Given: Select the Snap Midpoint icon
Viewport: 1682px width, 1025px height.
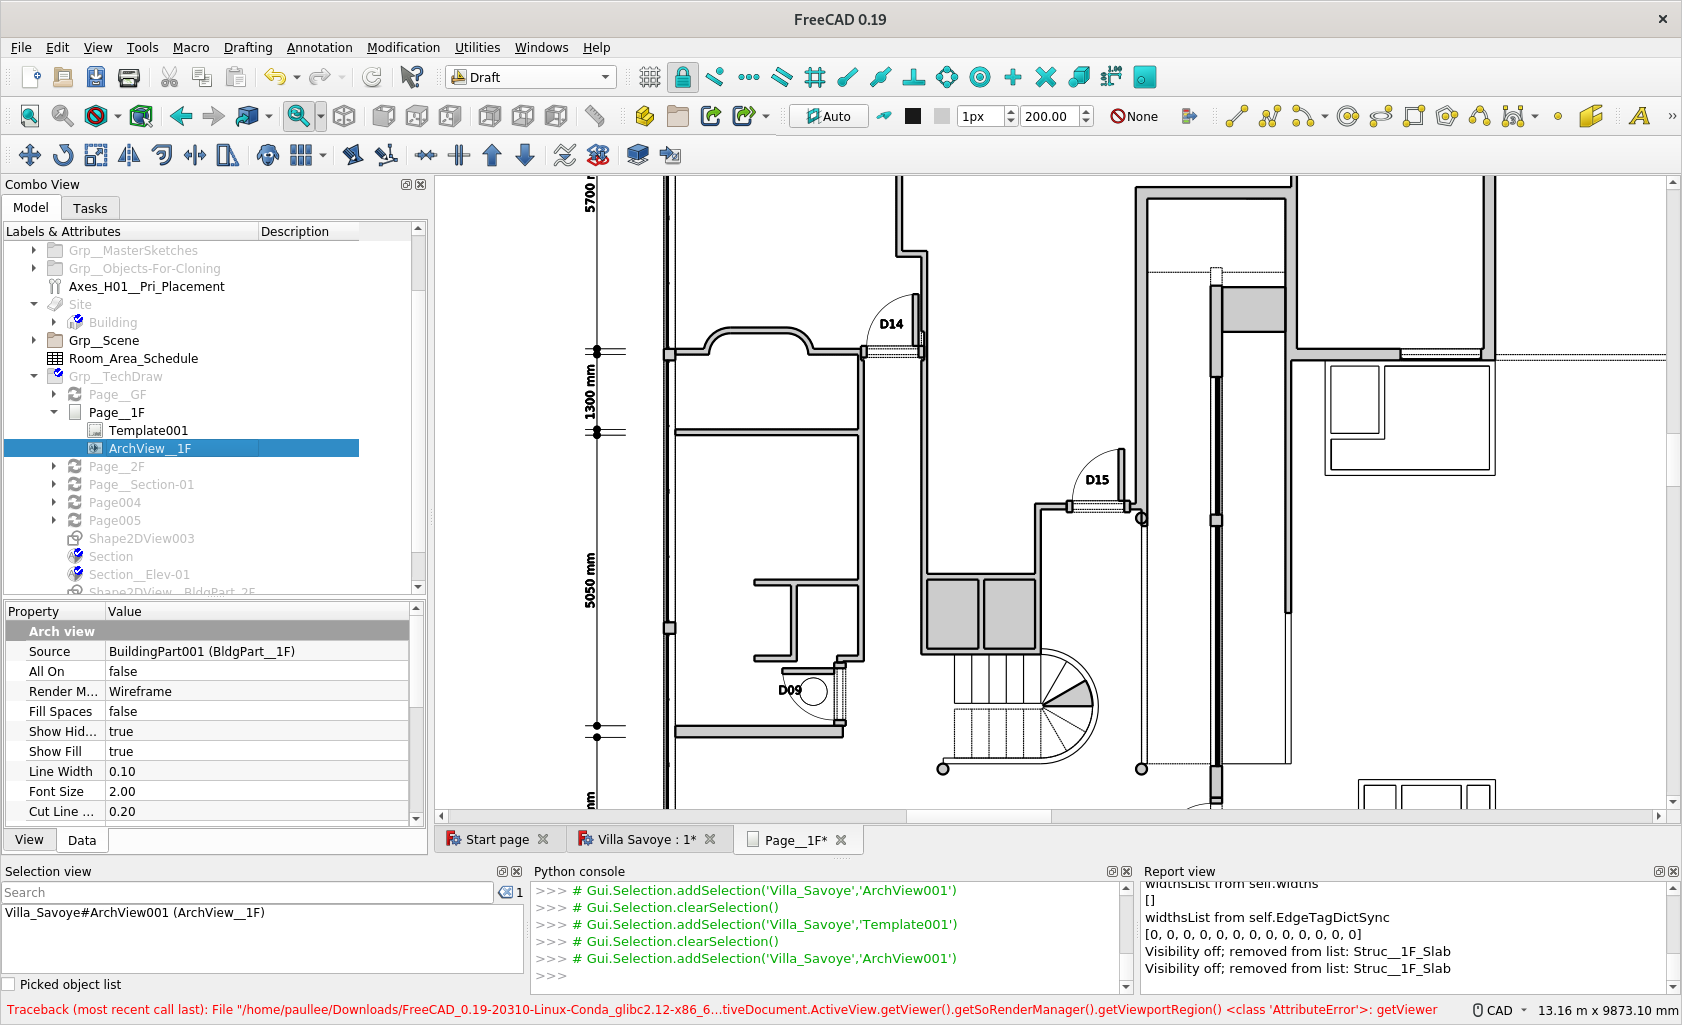Looking at the screenshot, I should (748, 77).
